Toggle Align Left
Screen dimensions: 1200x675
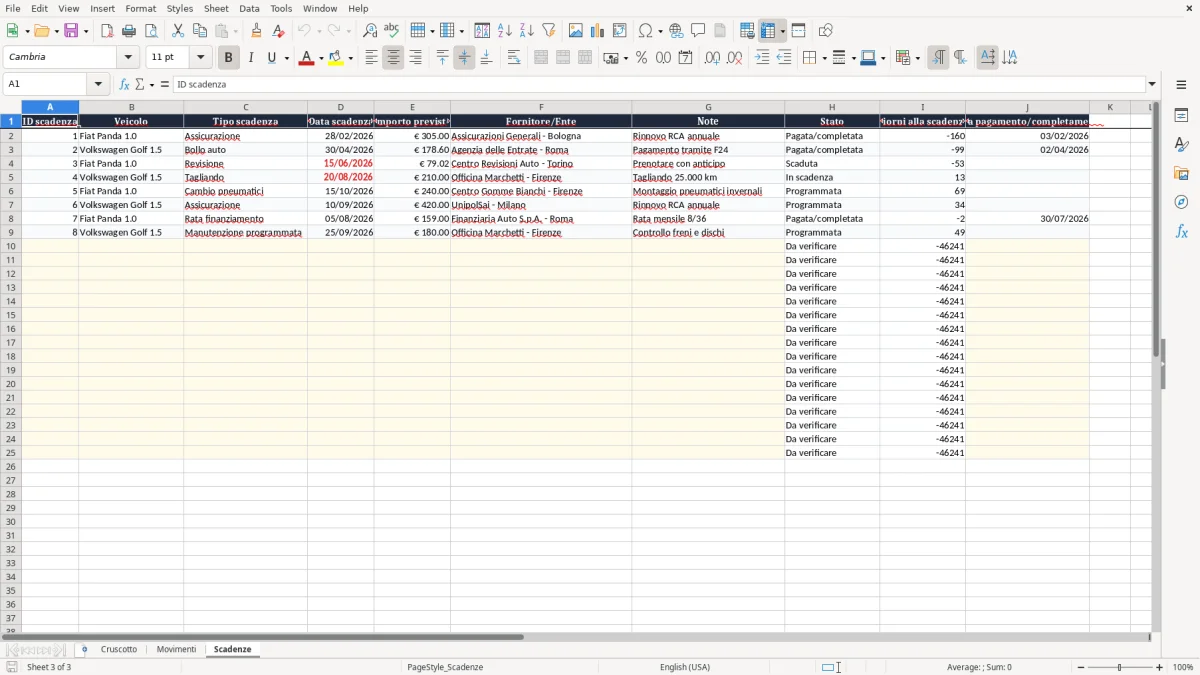tap(371, 58)
